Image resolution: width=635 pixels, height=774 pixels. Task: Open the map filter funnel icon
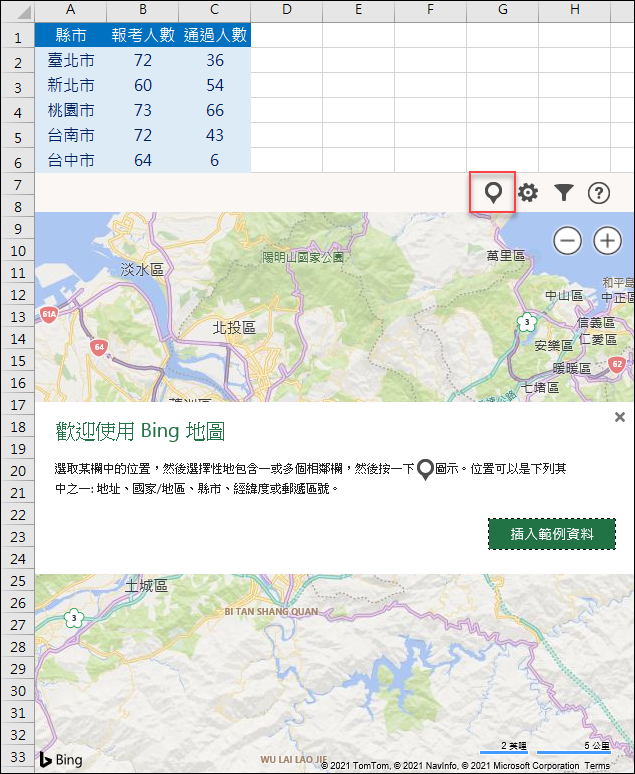click(563, 193)
